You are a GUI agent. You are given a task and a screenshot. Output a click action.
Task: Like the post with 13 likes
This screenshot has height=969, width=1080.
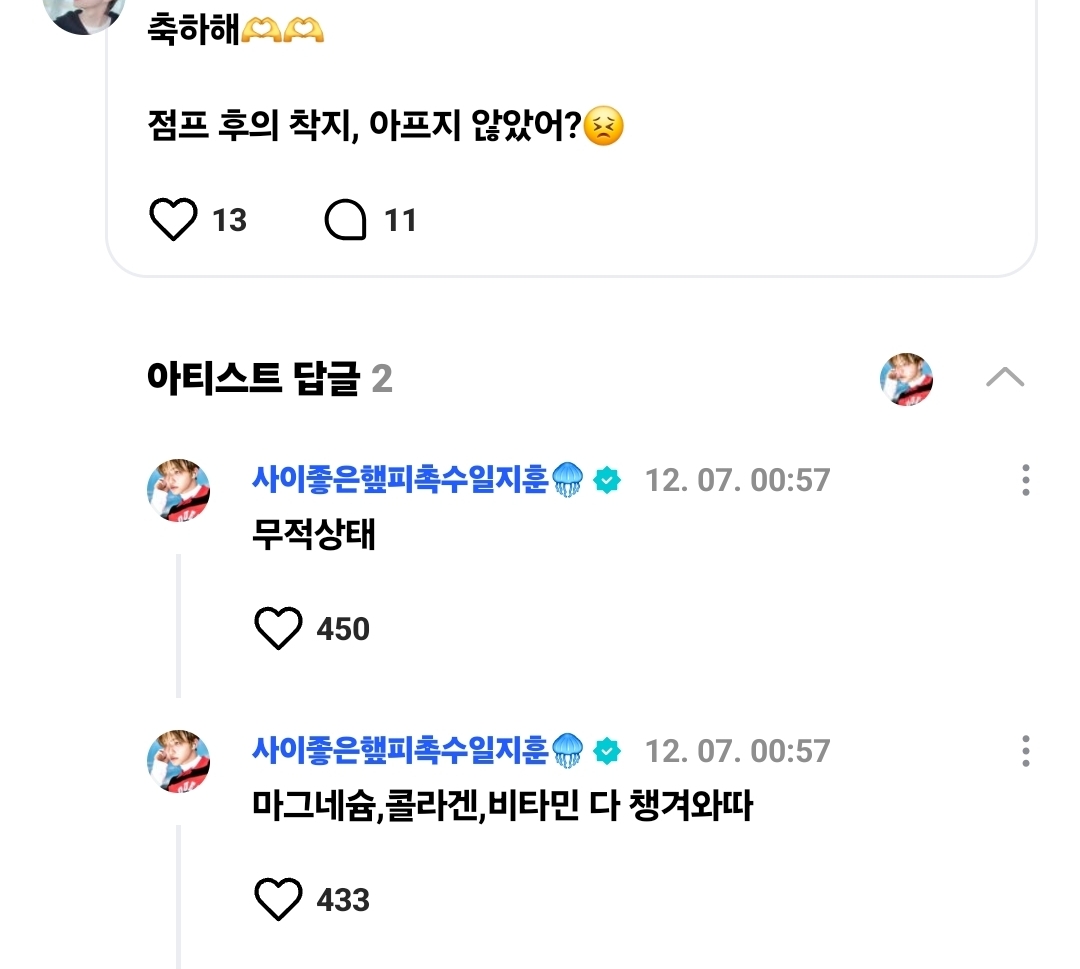[174, 220]
